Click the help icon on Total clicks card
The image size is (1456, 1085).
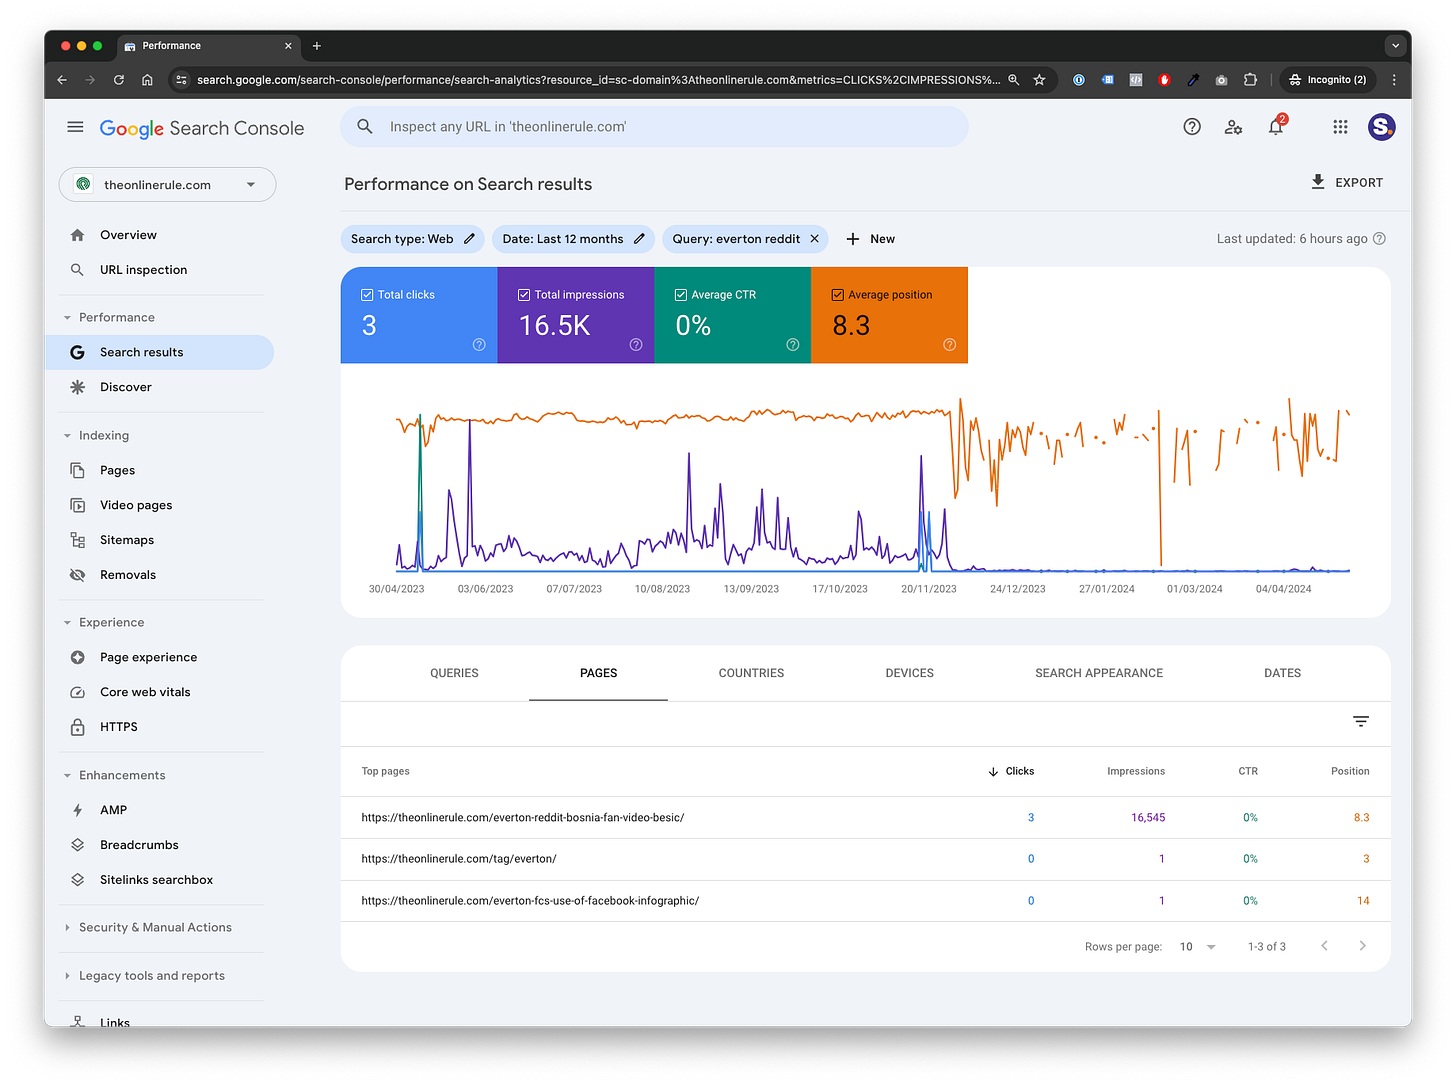point(479,345)
